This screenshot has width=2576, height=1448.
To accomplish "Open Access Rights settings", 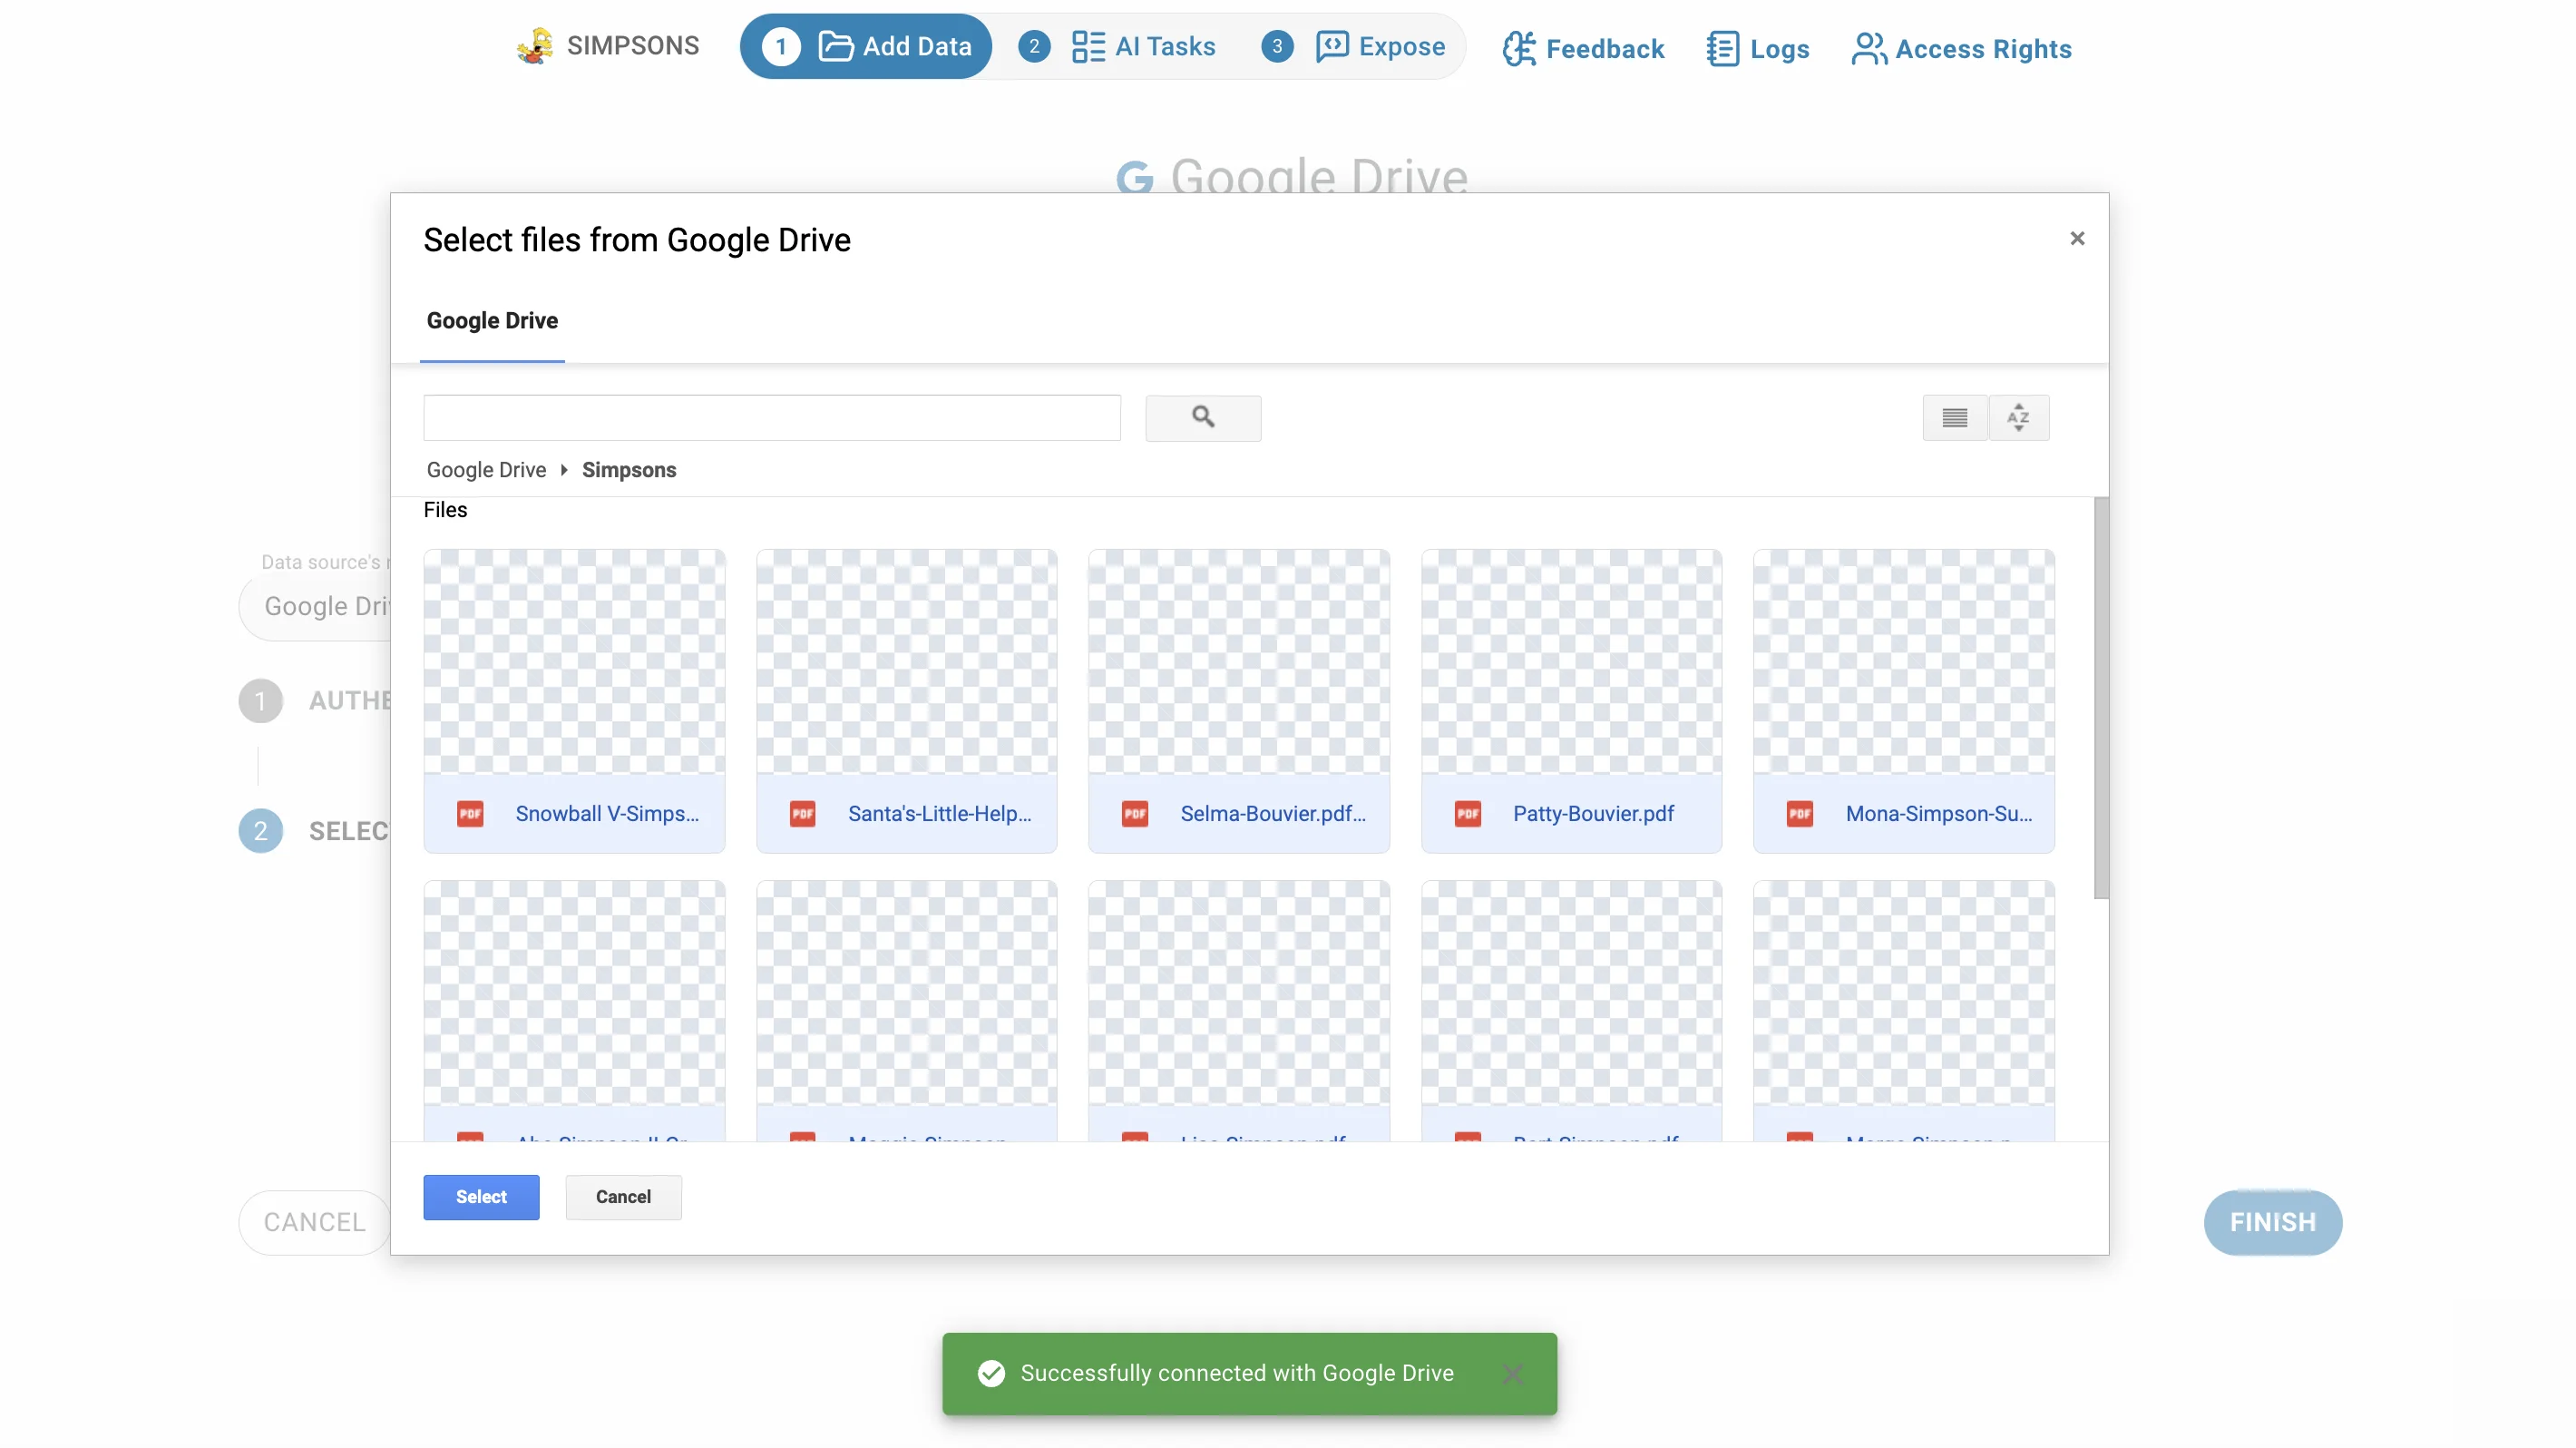I will click(x=1961, y=48).
